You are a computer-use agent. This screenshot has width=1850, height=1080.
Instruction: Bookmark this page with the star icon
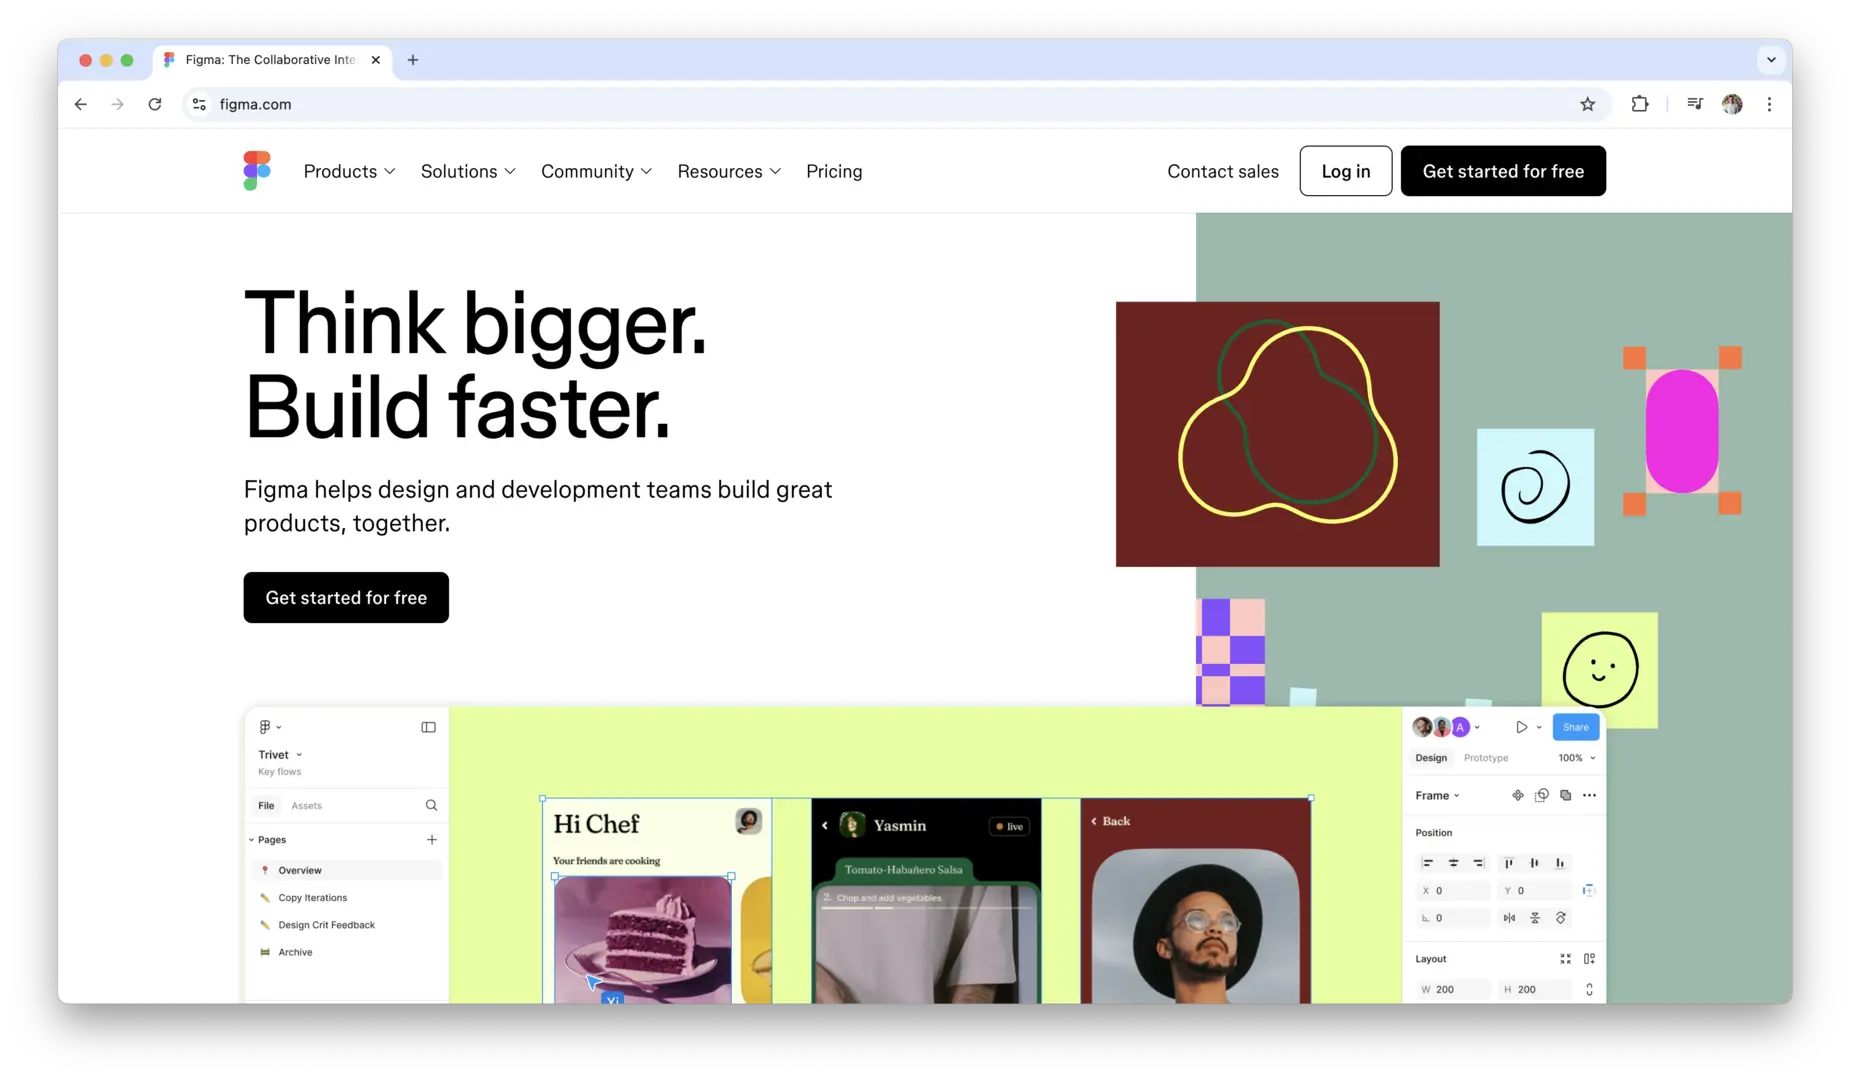click(1587, 104)
